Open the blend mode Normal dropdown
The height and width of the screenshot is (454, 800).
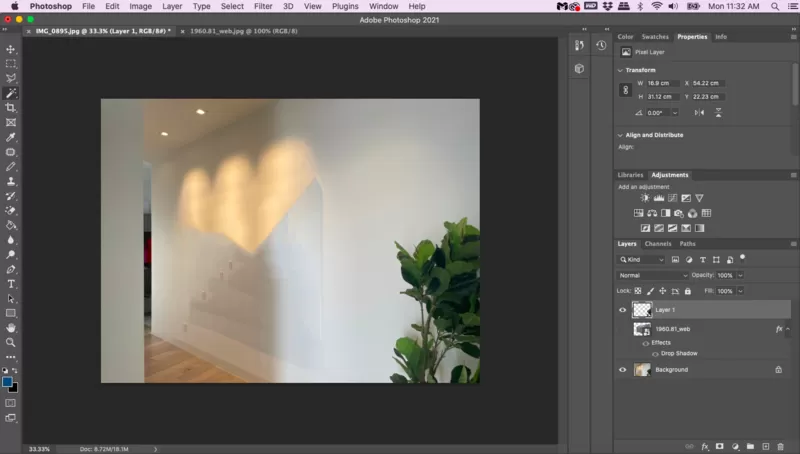653,275
